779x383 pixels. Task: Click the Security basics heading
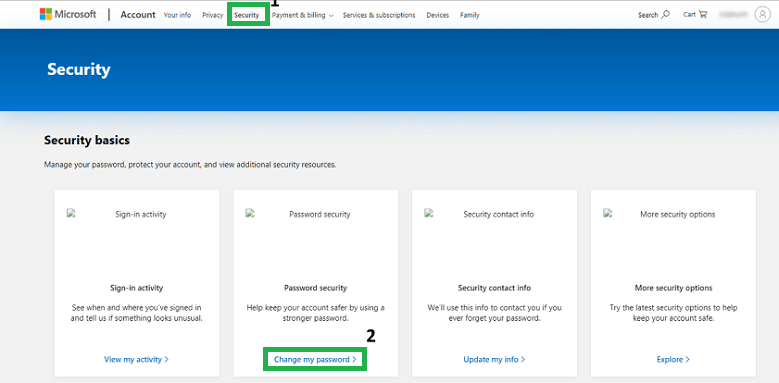(87, 141)
